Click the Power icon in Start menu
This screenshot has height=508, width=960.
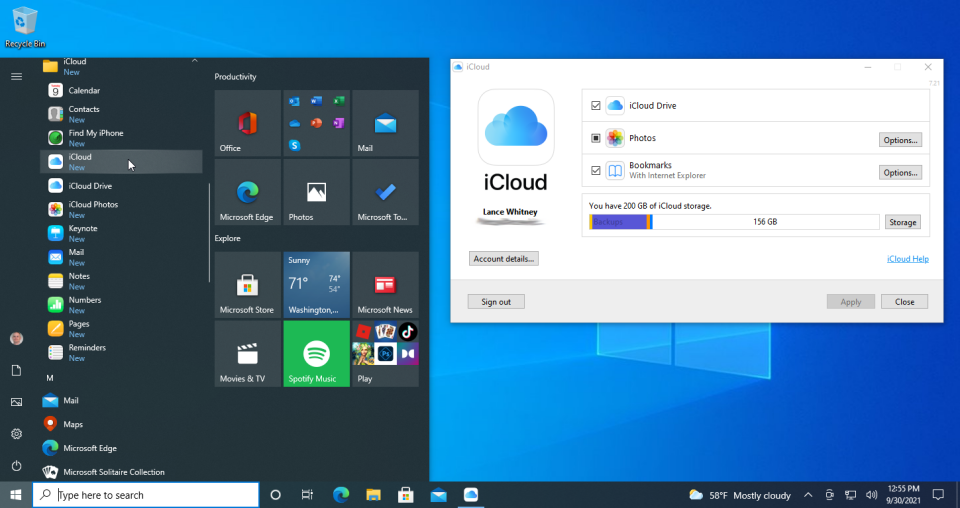coord(17,466)
